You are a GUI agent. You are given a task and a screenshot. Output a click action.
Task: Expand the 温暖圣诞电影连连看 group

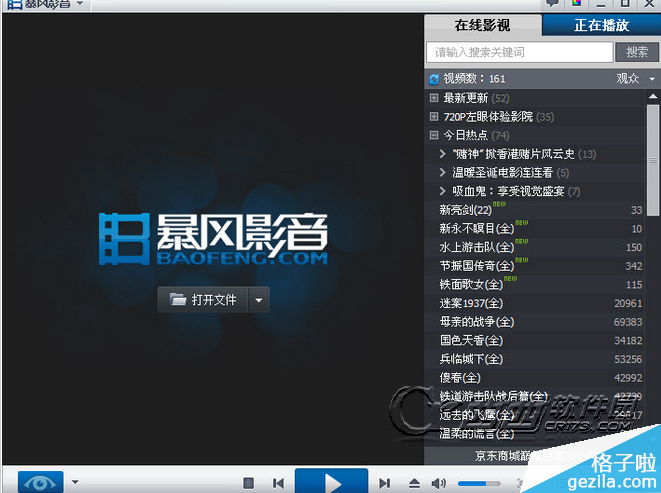point(442,172)
